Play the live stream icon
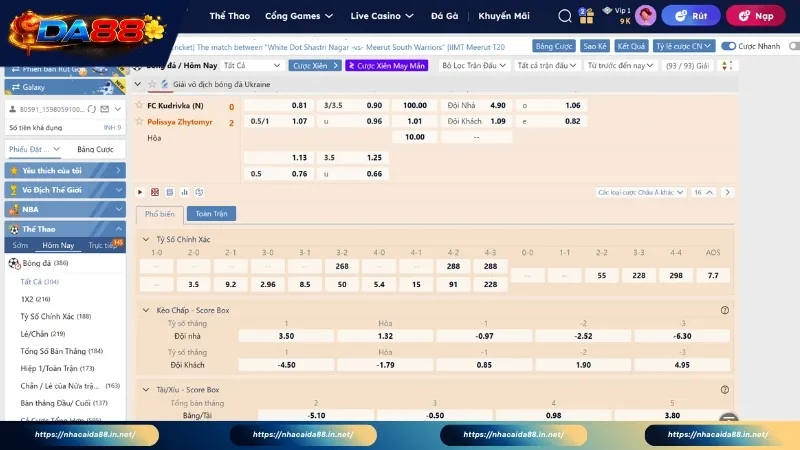800x450 pixels. [140, 192]
